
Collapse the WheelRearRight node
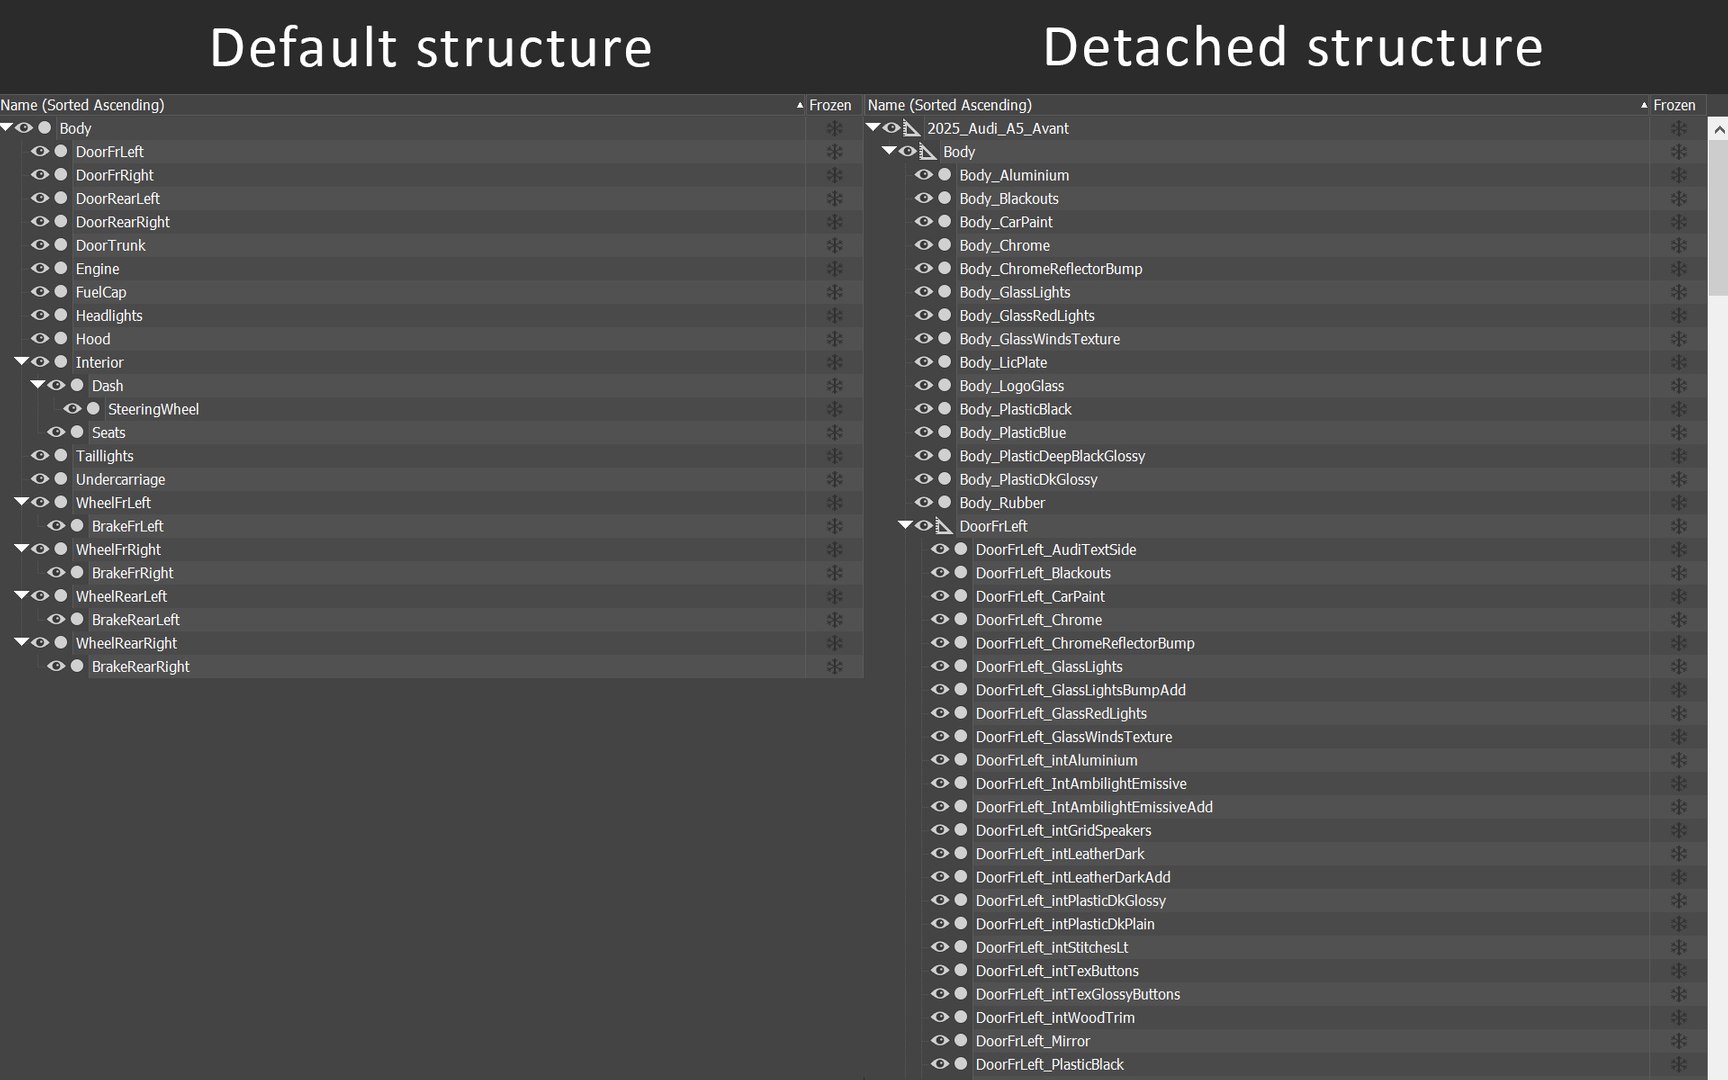point(22,642)
